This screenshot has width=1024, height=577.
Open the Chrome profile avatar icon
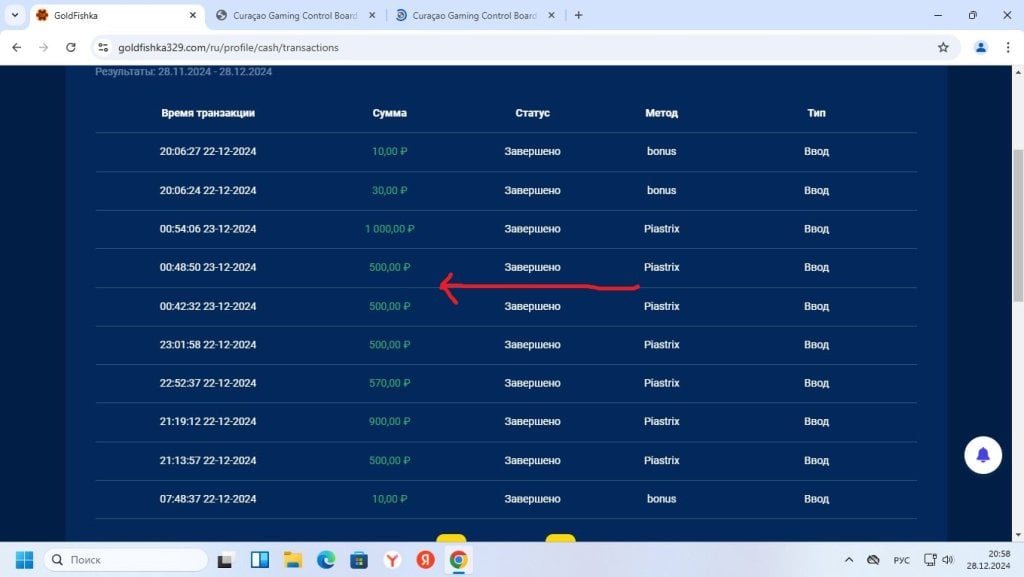980,47
